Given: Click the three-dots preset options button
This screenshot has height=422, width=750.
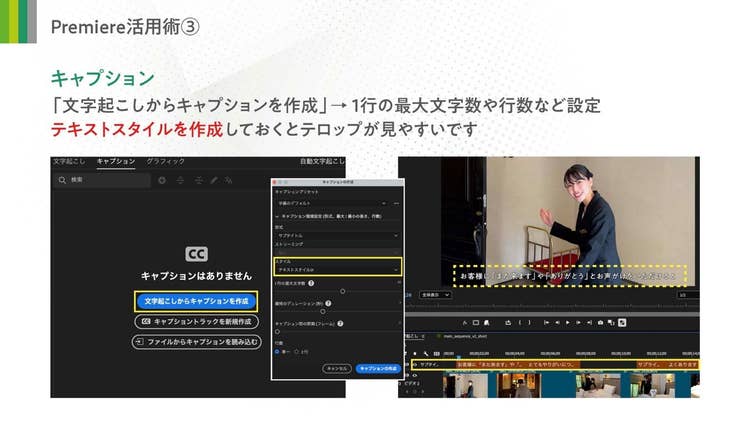Looking at the screenshot, I should click(x=396, y=203).
